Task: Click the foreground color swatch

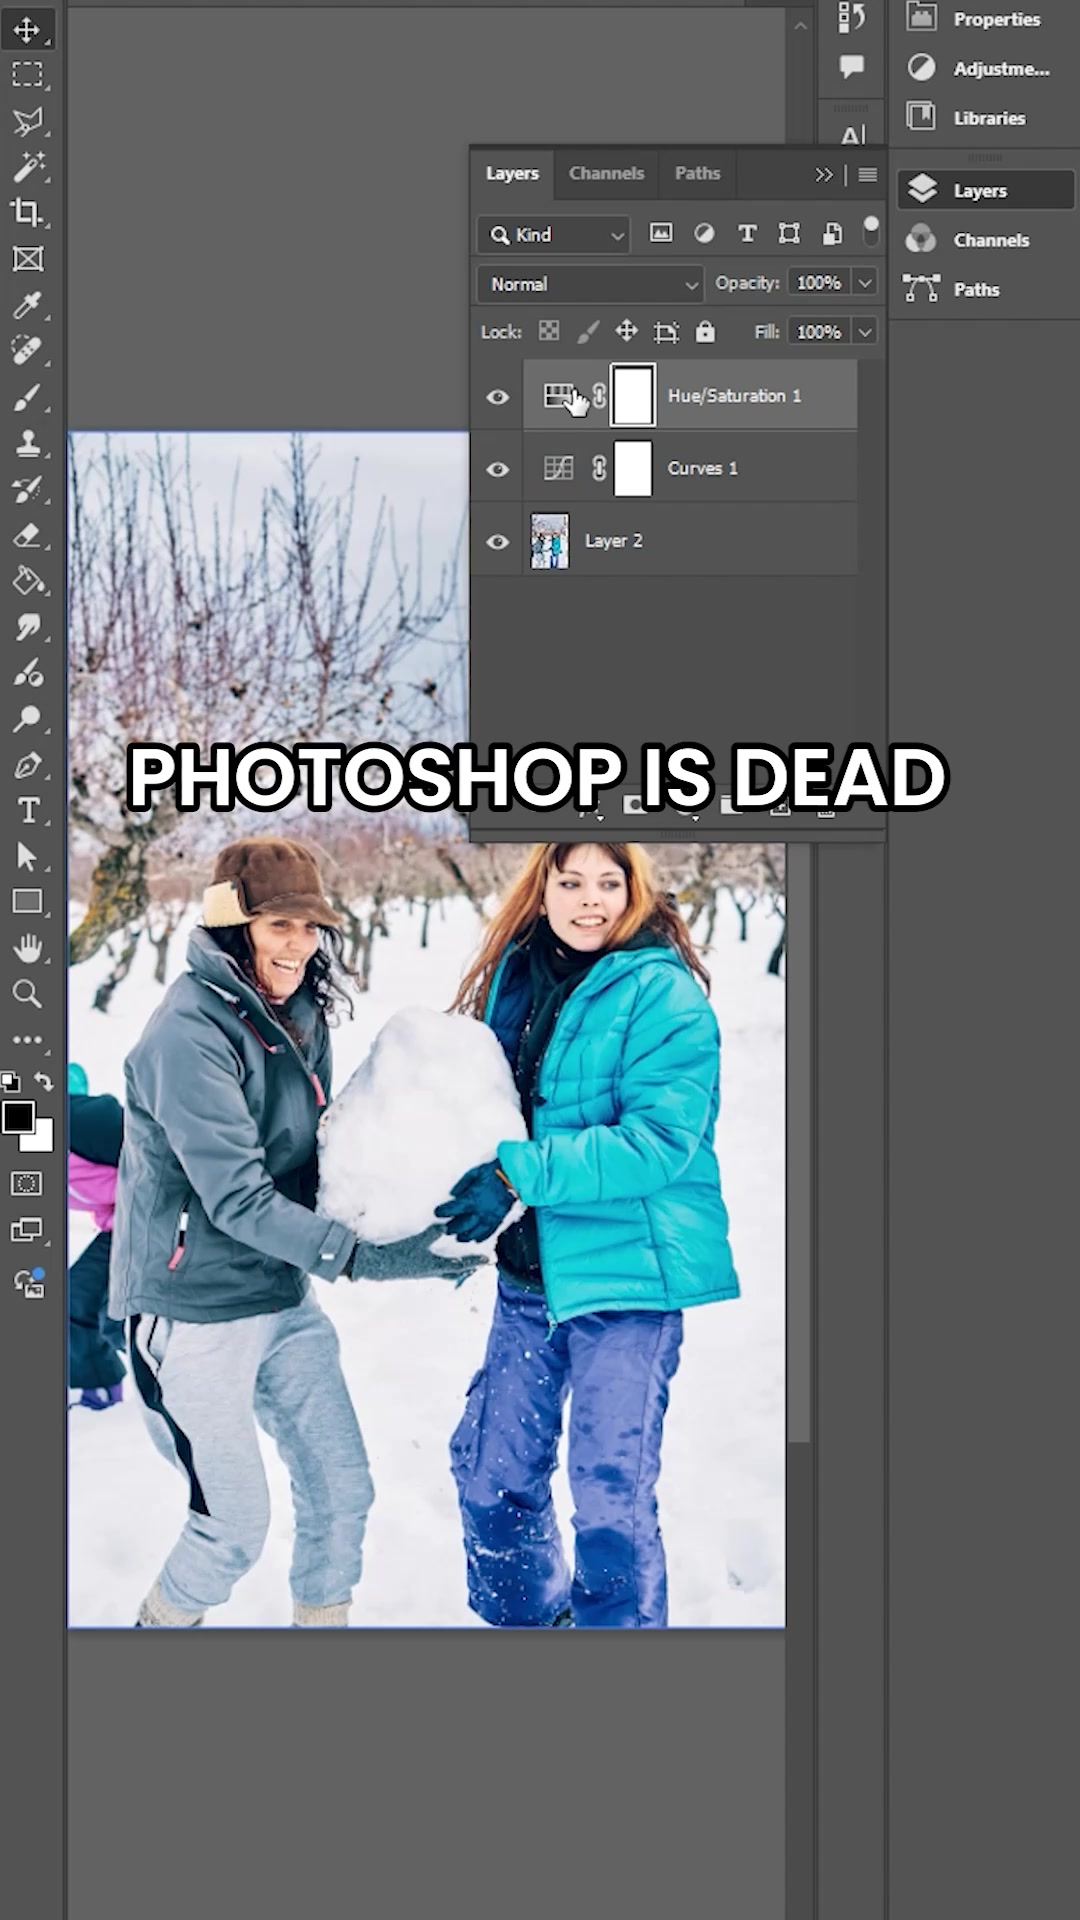Action: point(17,1116)
